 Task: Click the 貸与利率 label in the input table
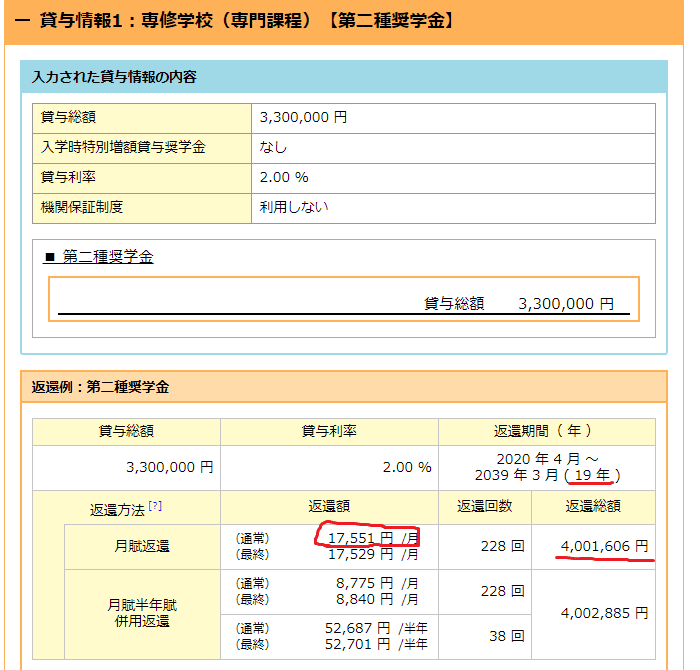pyautogui.click(x=68, y=177)
